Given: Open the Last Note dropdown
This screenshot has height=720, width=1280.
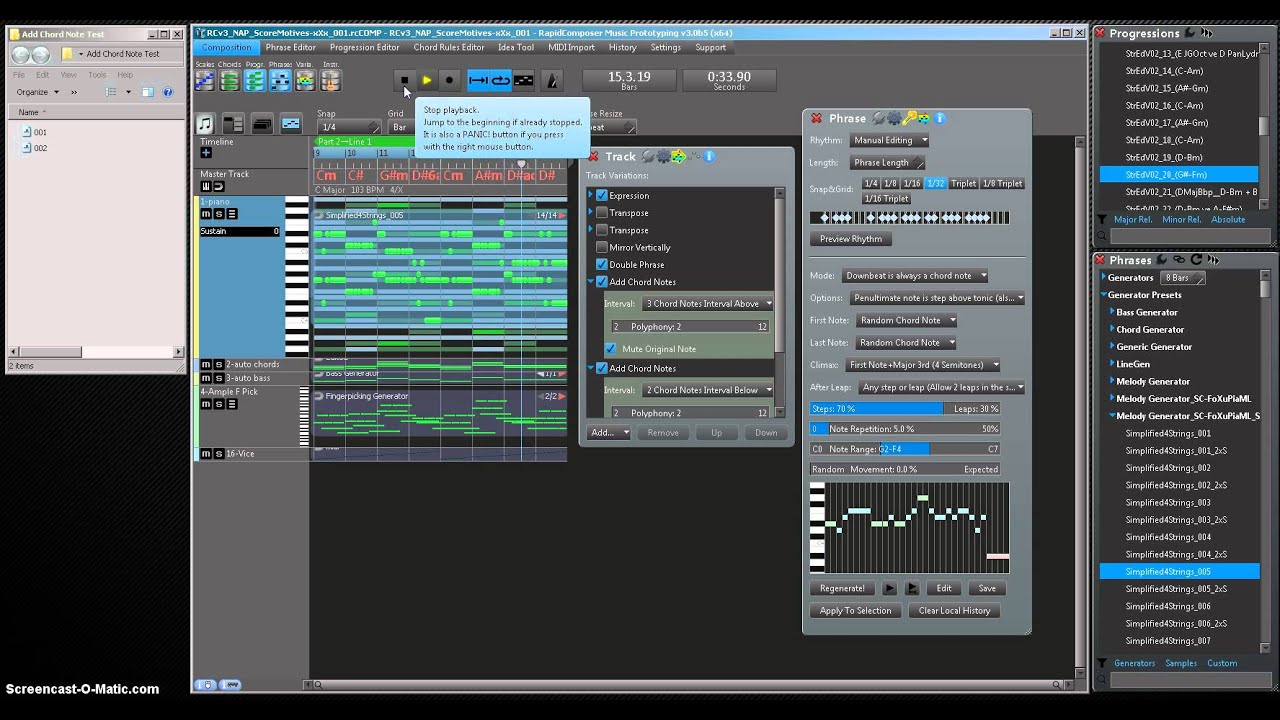Looking at the screenshot, I should point(907,342).
